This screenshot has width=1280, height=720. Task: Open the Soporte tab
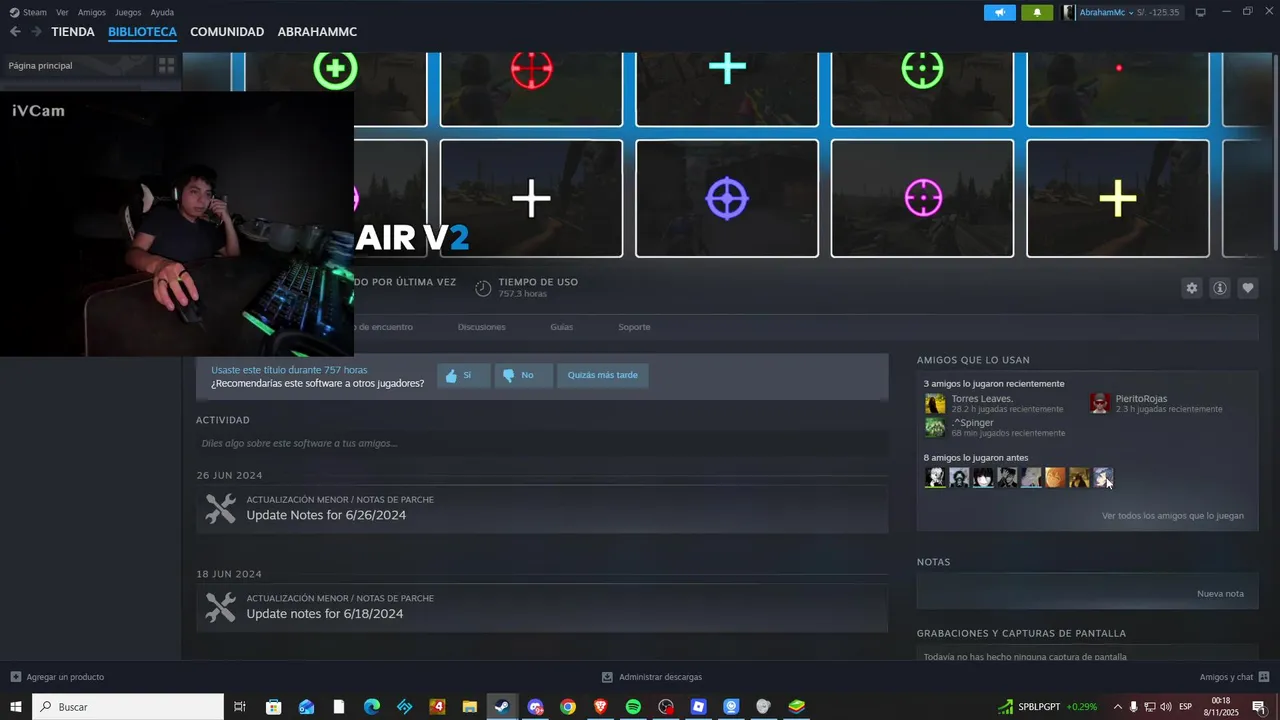(x=634, y=327)
